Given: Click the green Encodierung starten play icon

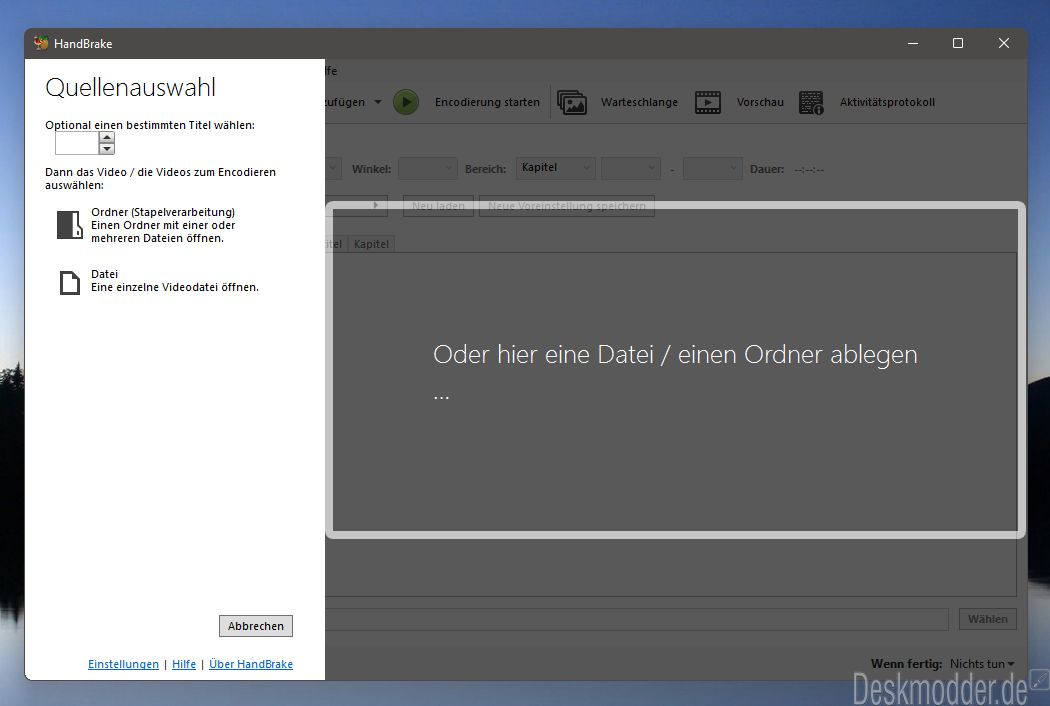Looking at the screenshot, I should [406, 102].
